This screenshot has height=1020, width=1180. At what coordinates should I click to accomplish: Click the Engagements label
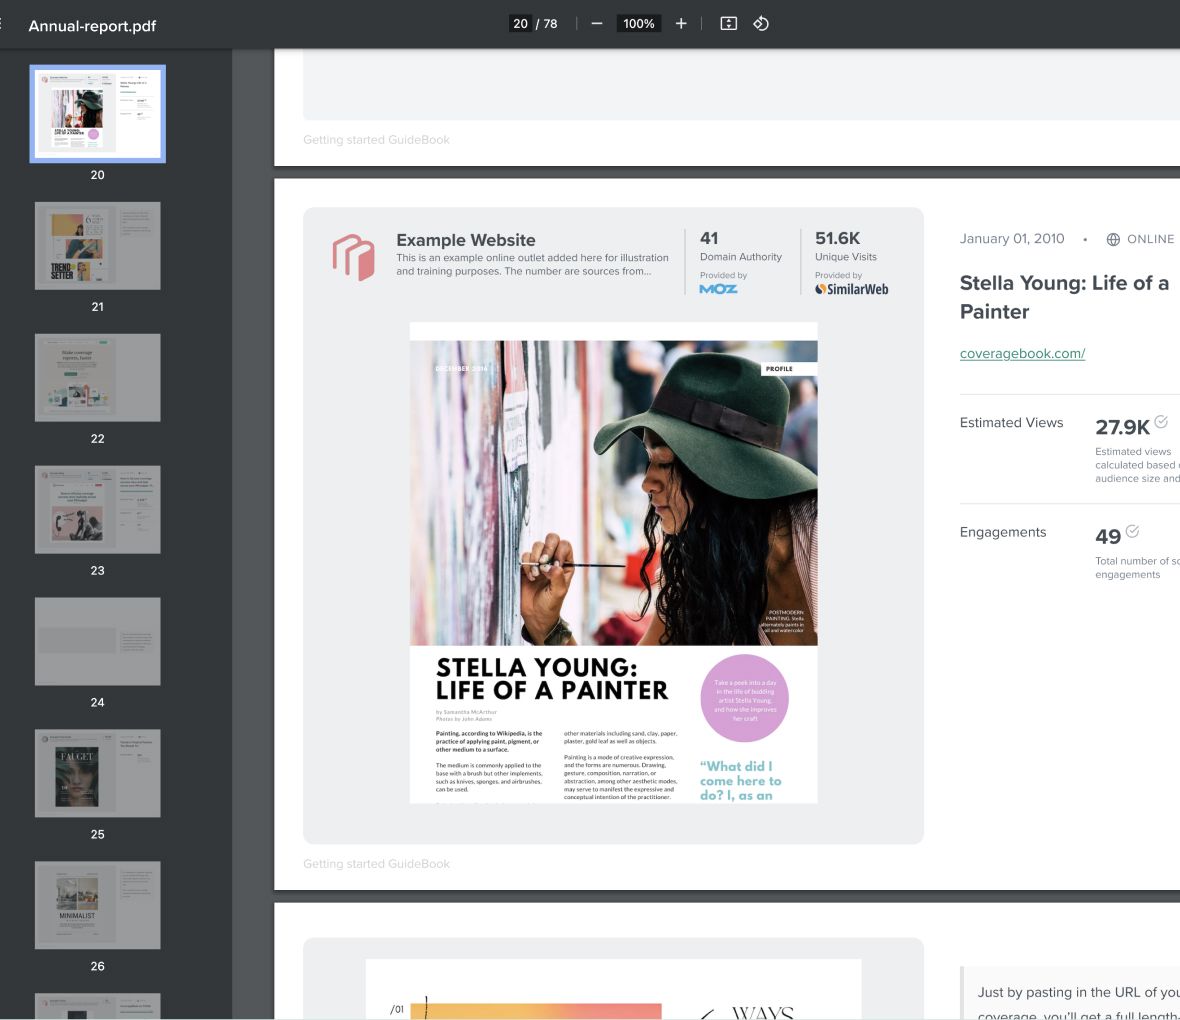pos(1002,532)
